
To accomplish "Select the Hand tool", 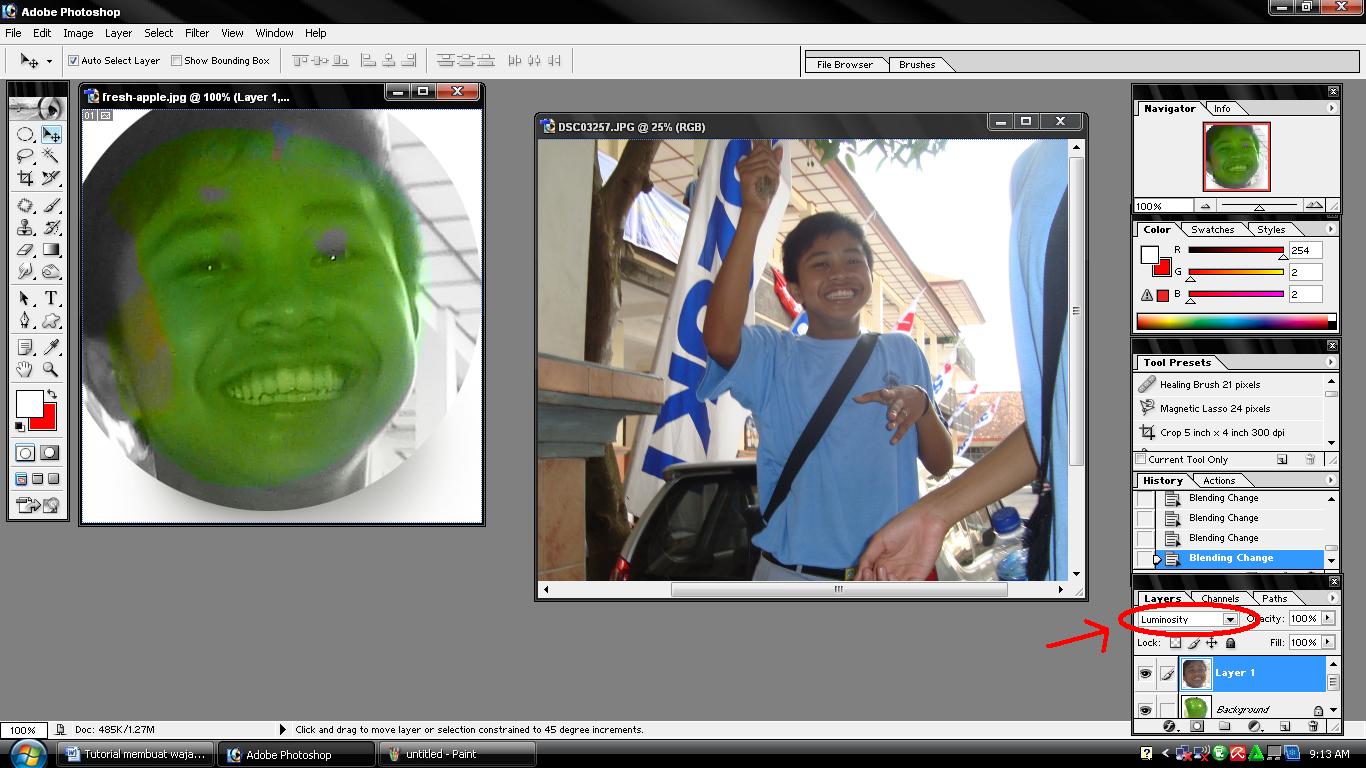I will coord(25,369).
